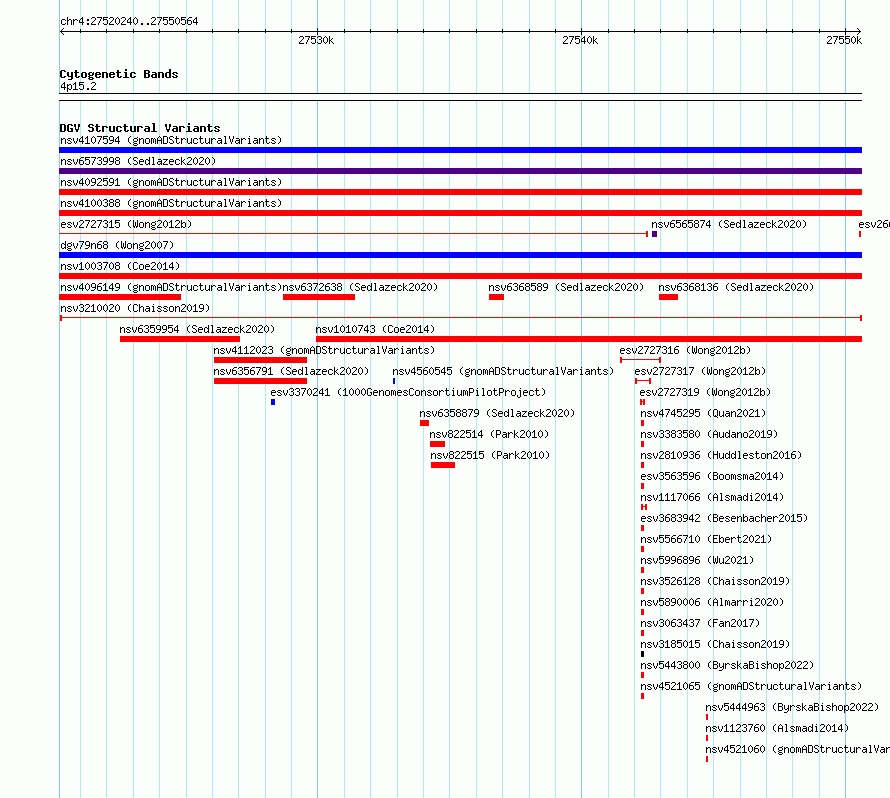Screen dimensions: 890x798
Task: Click the nsv4112023 gnomAD red bar
Action: [261, 360]
